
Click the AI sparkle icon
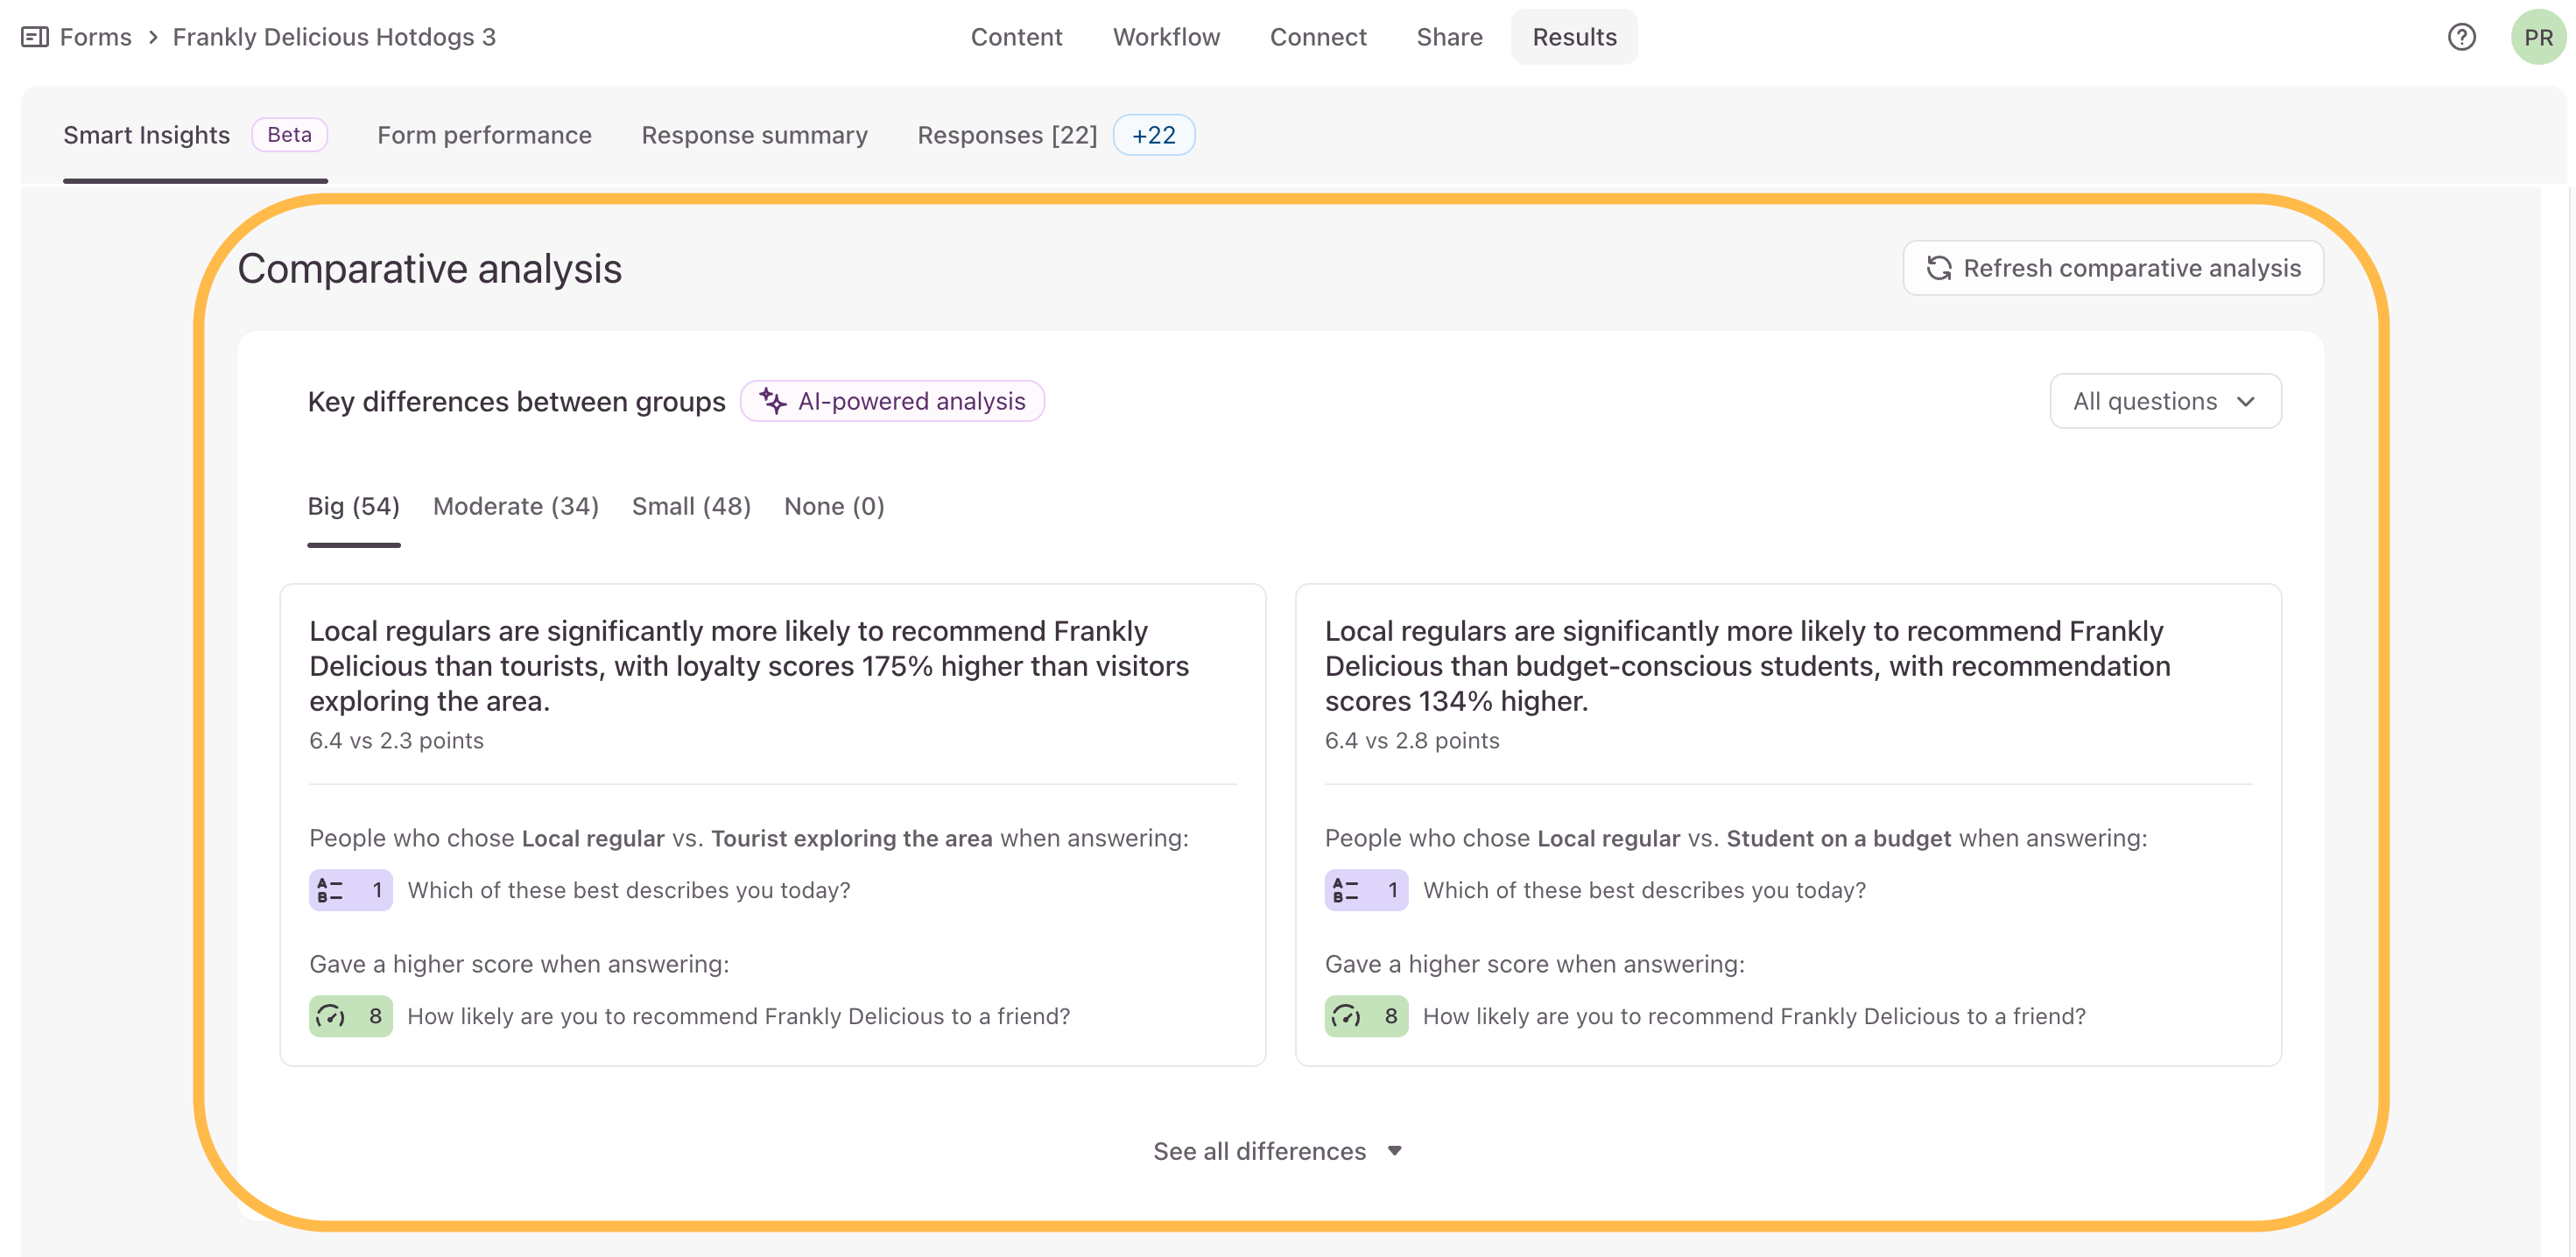[x=772, y=401]
